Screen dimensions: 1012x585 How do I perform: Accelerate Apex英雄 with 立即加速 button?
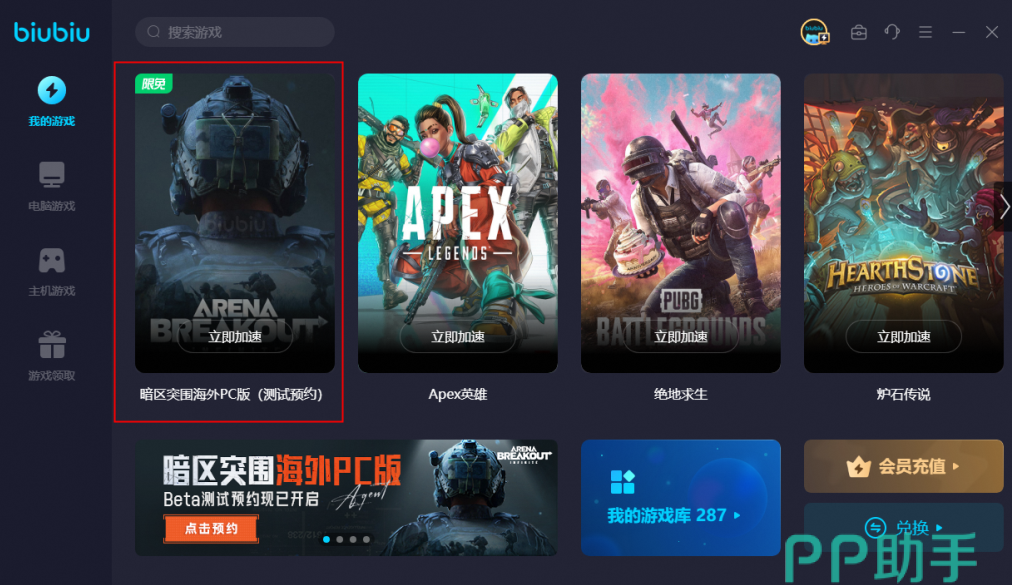click(458, 336)
